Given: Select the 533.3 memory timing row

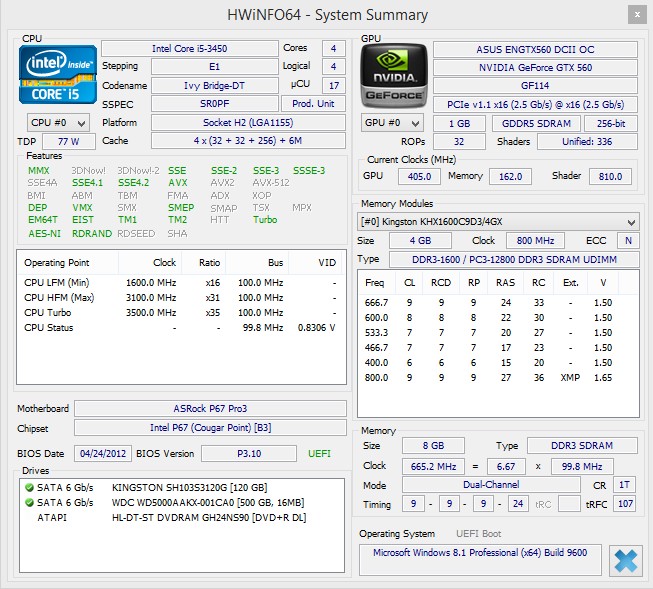Looking at the screenshot, I should click(x=498, y=333).
